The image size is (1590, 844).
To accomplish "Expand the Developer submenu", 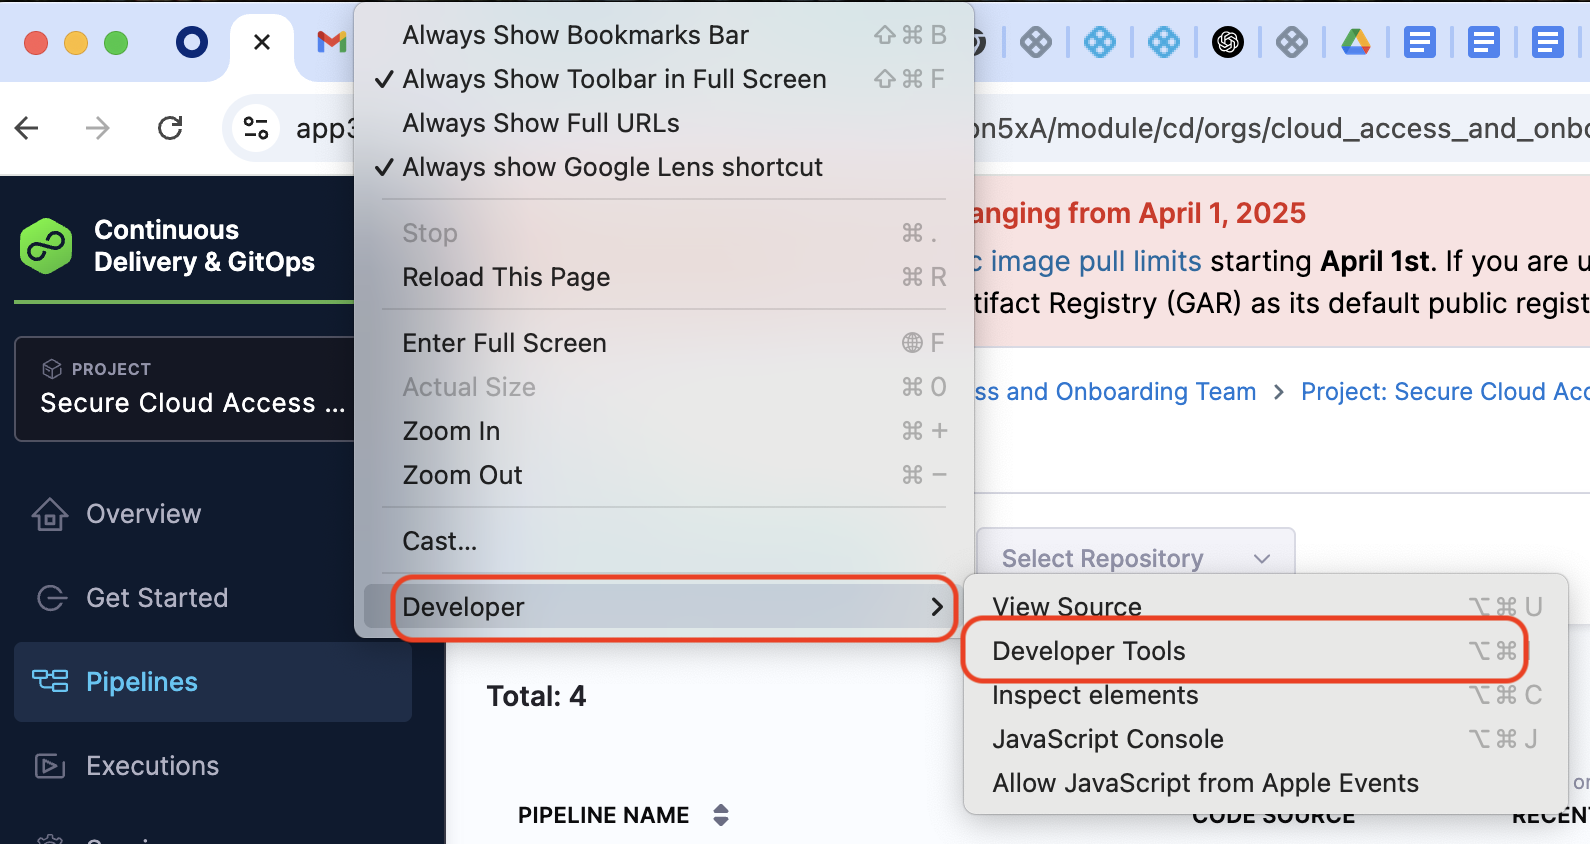I will pos(672,607).
